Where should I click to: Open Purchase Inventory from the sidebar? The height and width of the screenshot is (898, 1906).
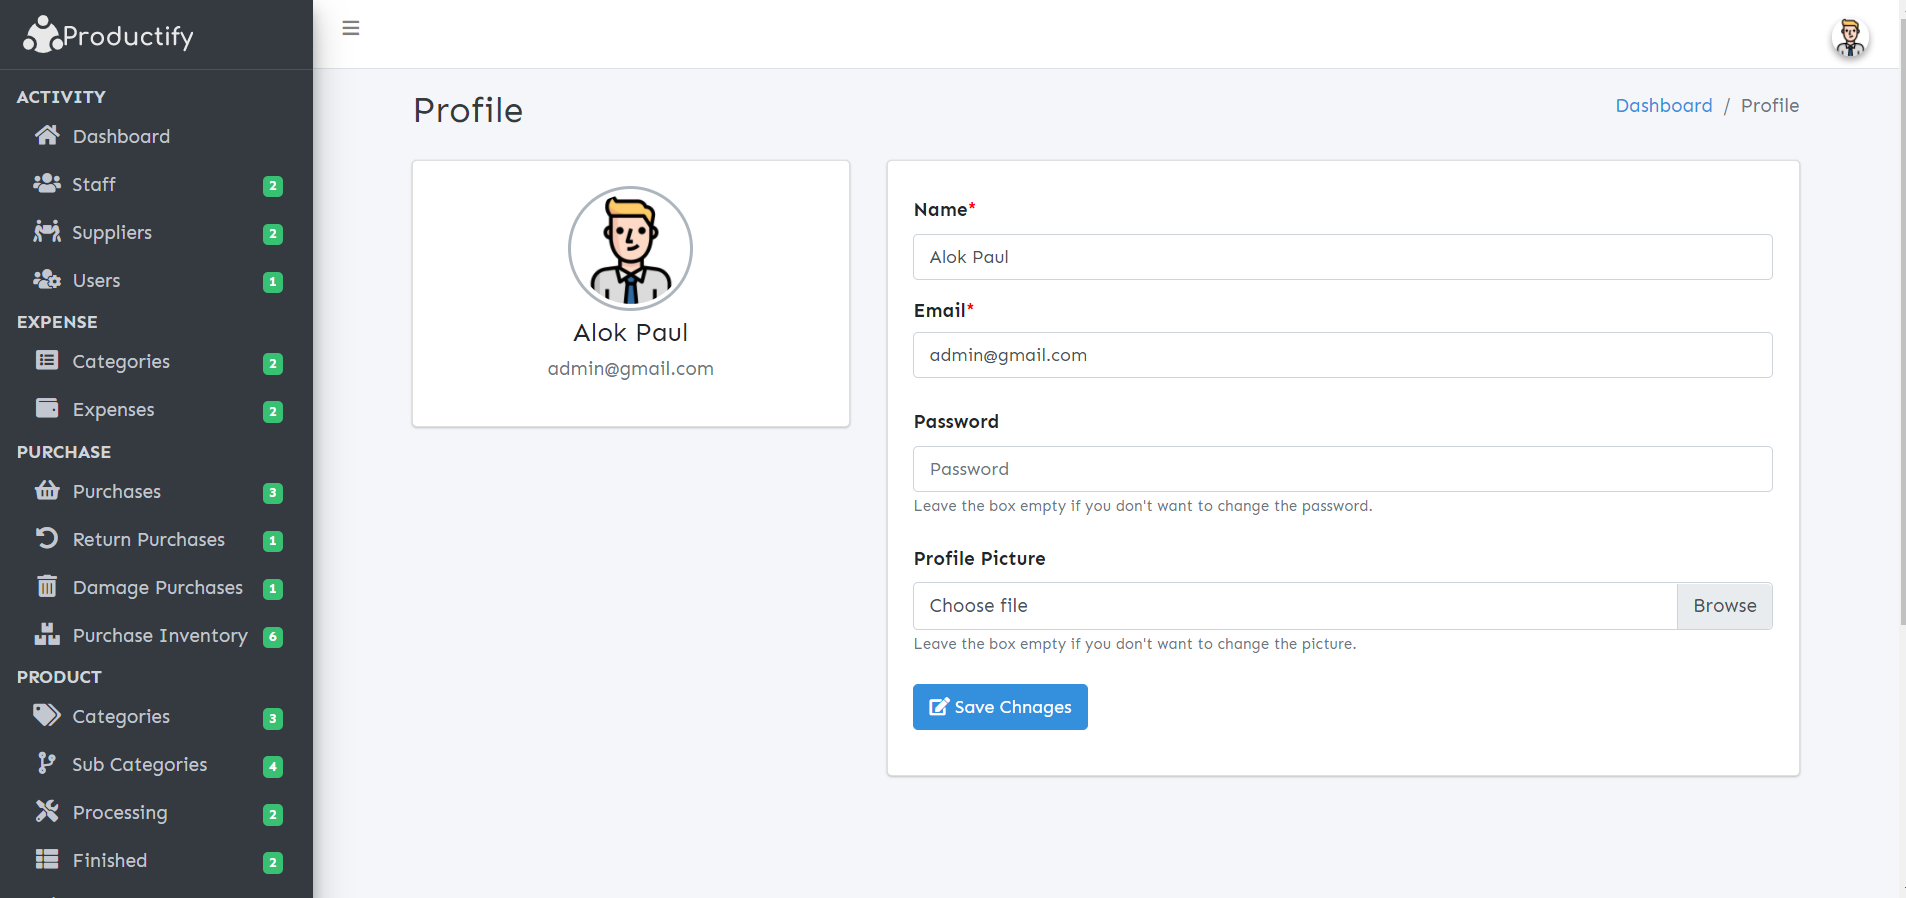point(160,636)
